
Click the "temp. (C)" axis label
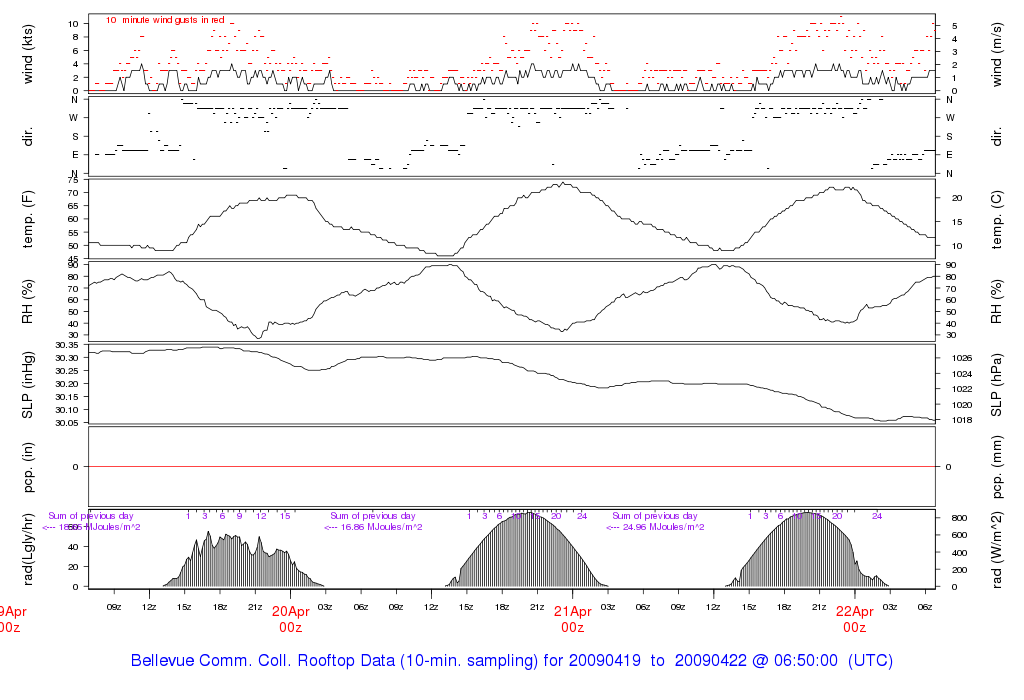tap(997, 219)
